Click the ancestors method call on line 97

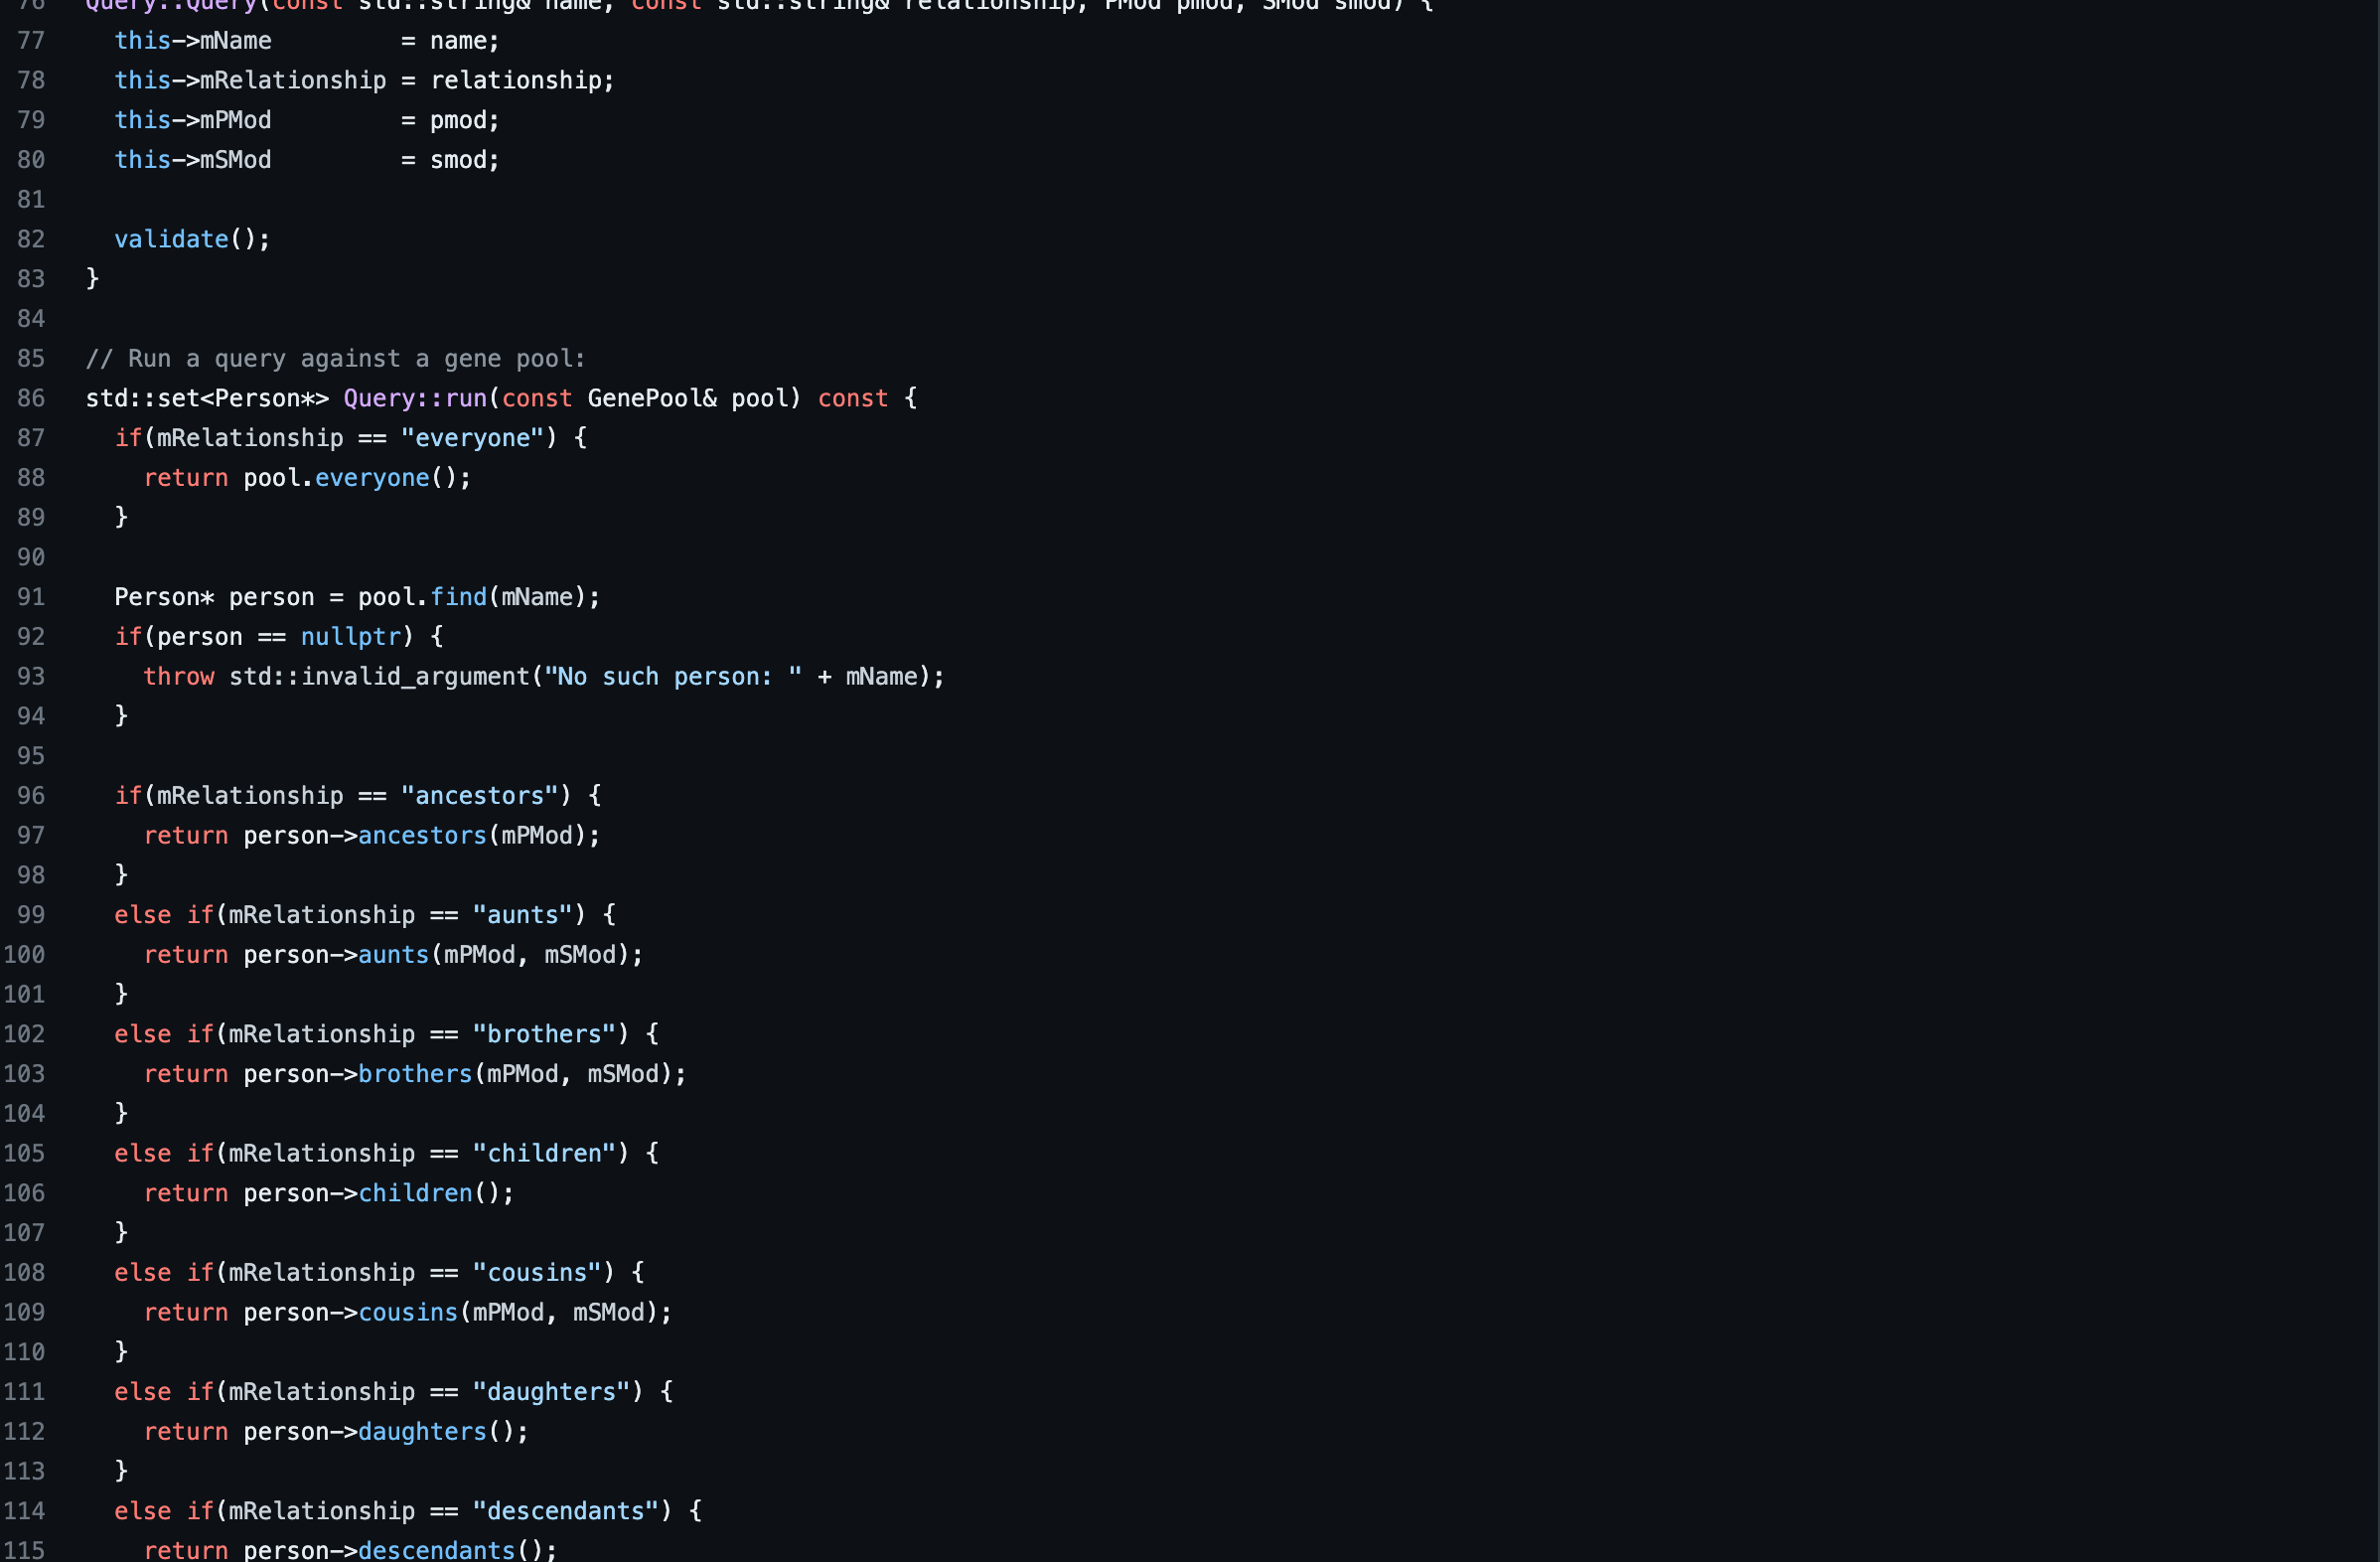[x=422, y=835]
